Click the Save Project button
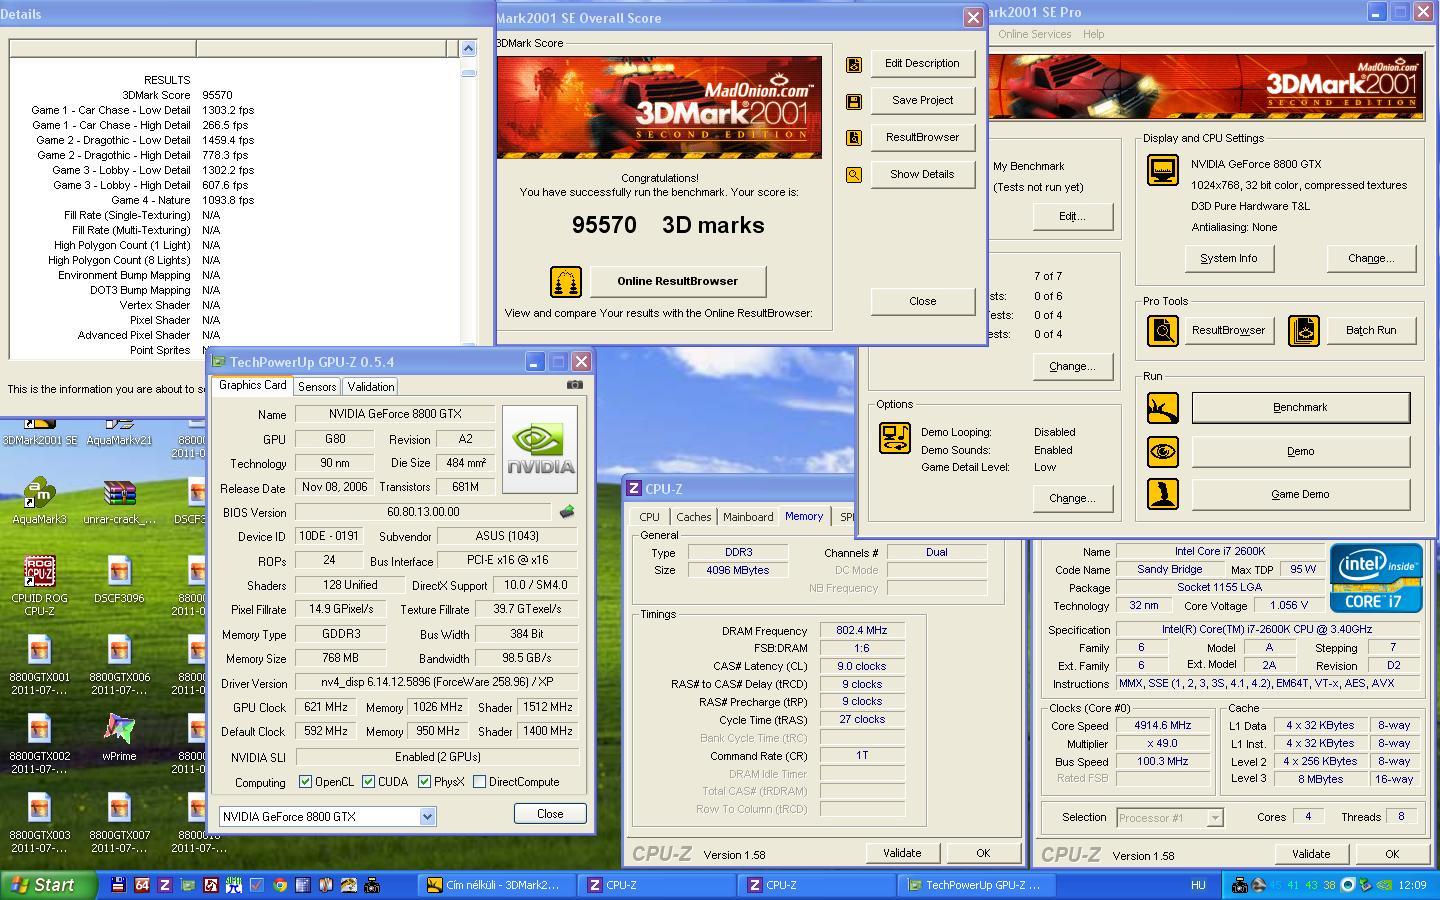 pyautogui.click(x=922, y=101)
